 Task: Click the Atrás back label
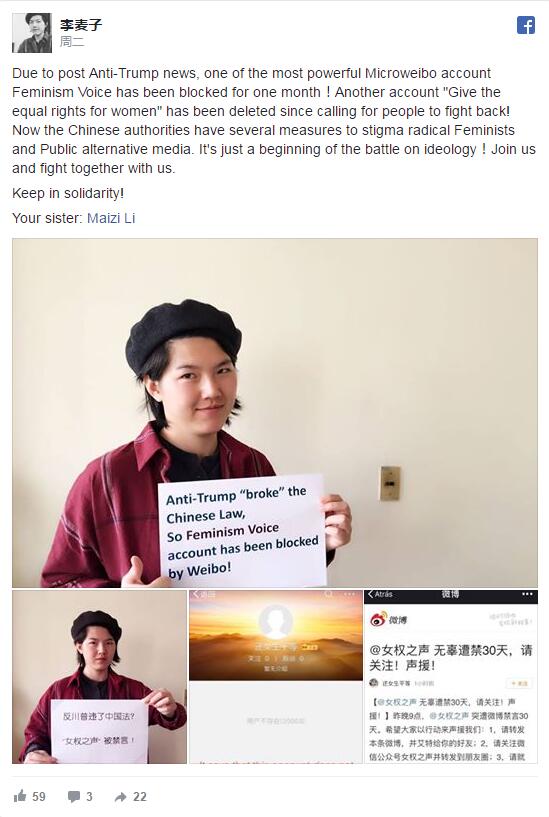coord(384,594)
